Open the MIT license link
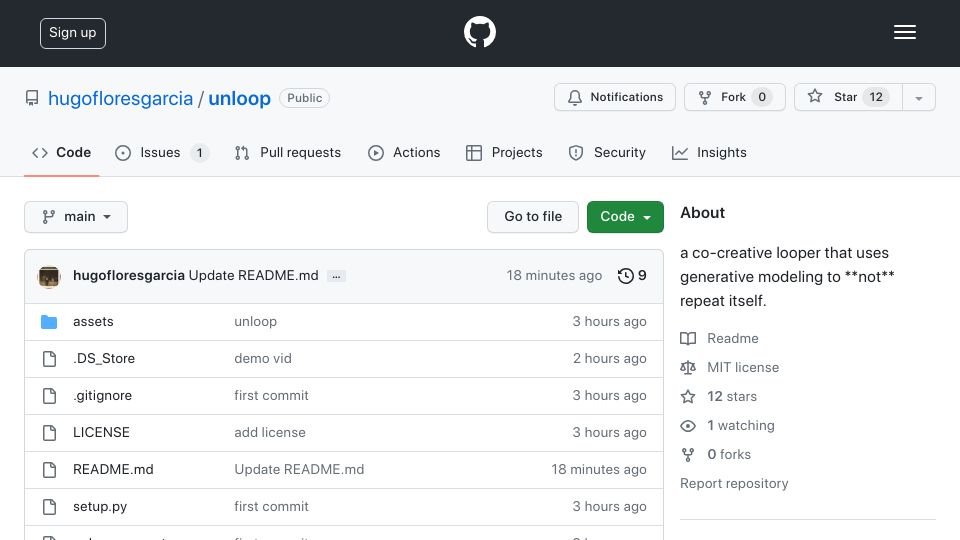960x540 pixels. 743,367
